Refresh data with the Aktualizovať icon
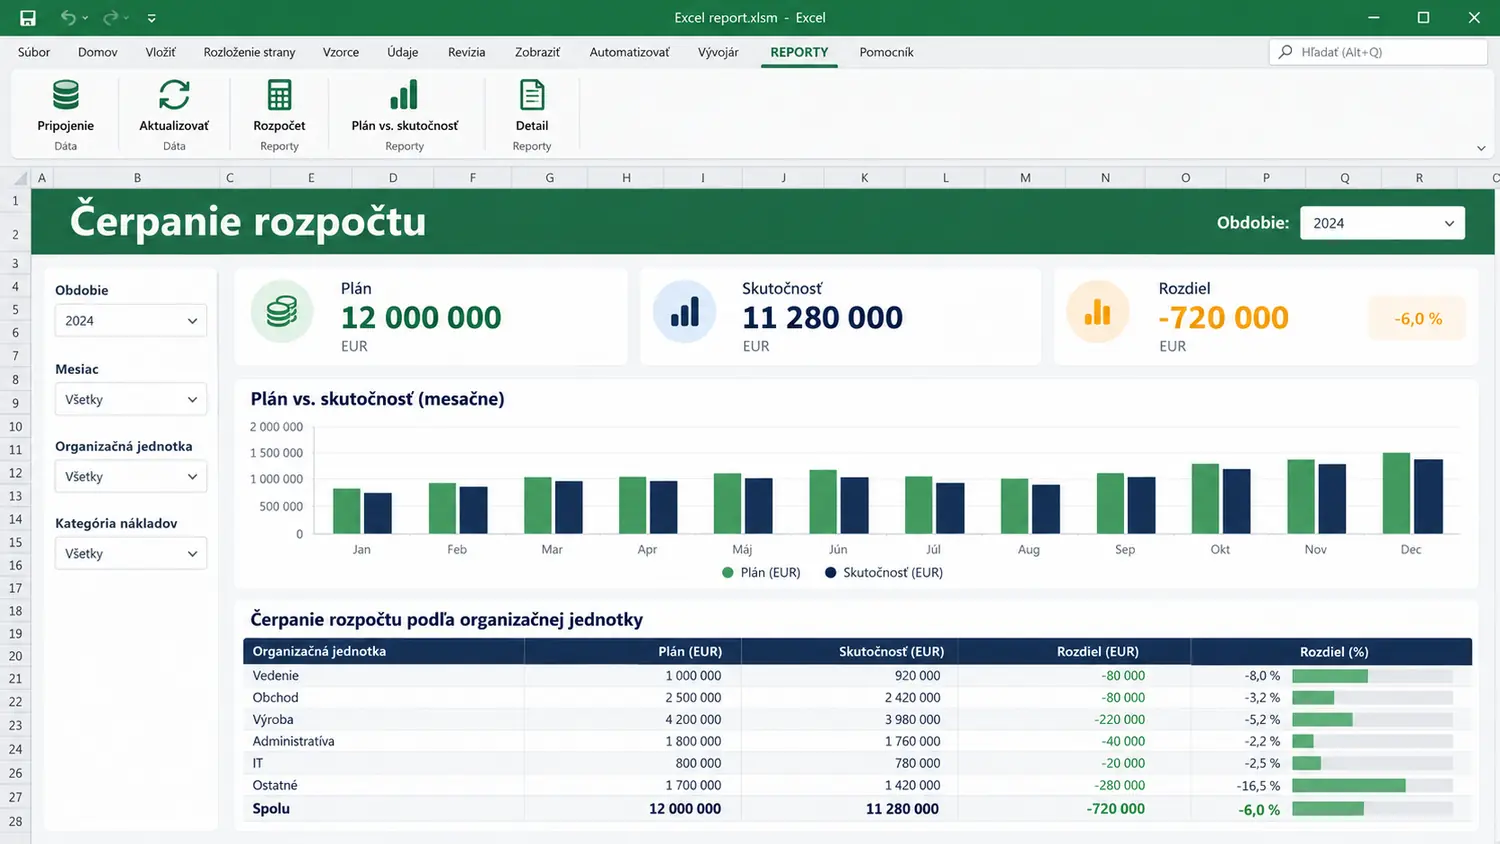Image resolution: width=1500 pixels, height=844 pixels. point(174,95)
